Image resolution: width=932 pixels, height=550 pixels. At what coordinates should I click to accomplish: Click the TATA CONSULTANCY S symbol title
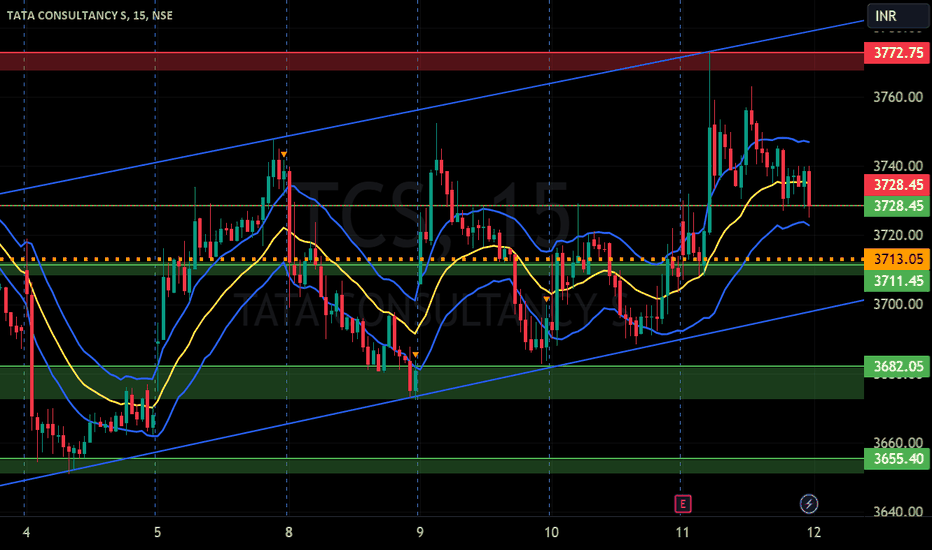click(x=90, y=15)
